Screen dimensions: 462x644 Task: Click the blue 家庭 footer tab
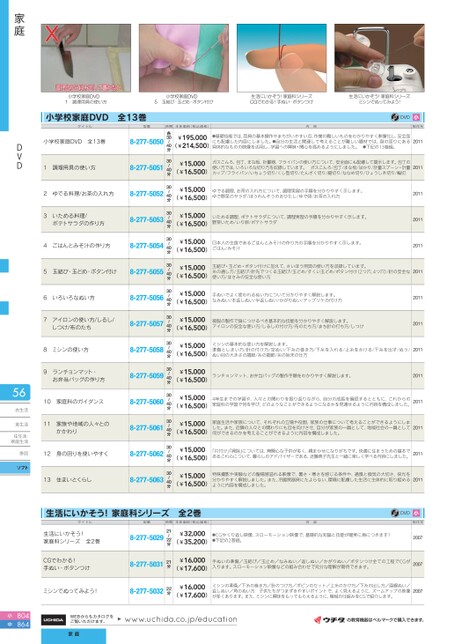(x=74, y=636)
